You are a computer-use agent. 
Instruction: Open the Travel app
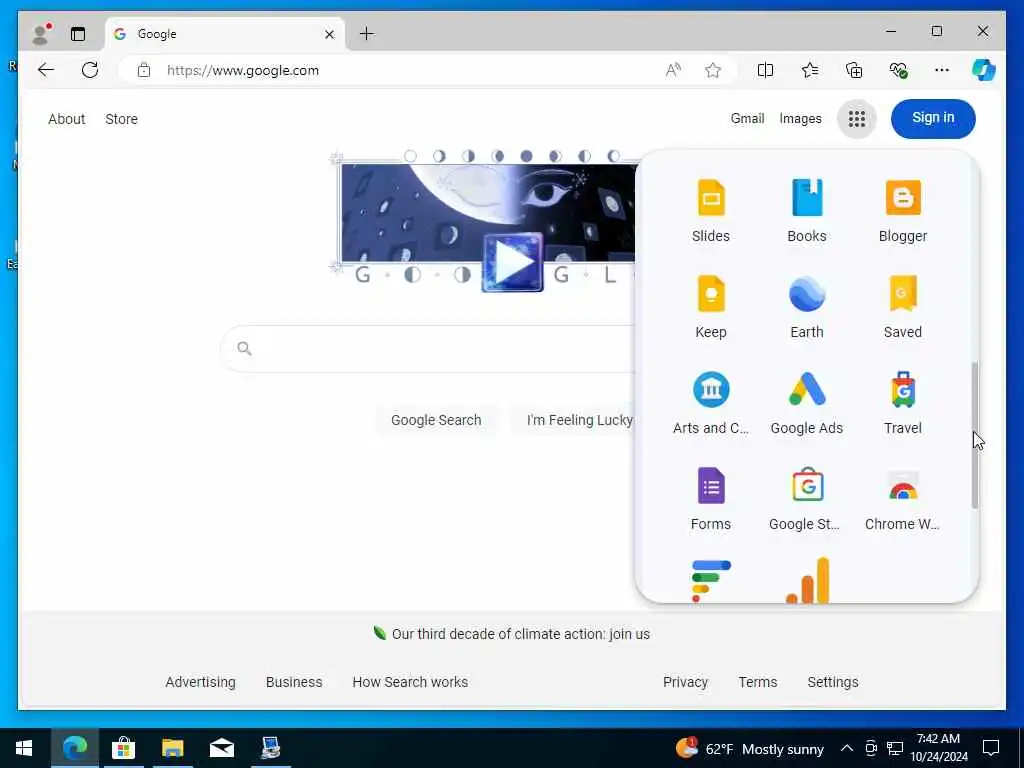903,402
